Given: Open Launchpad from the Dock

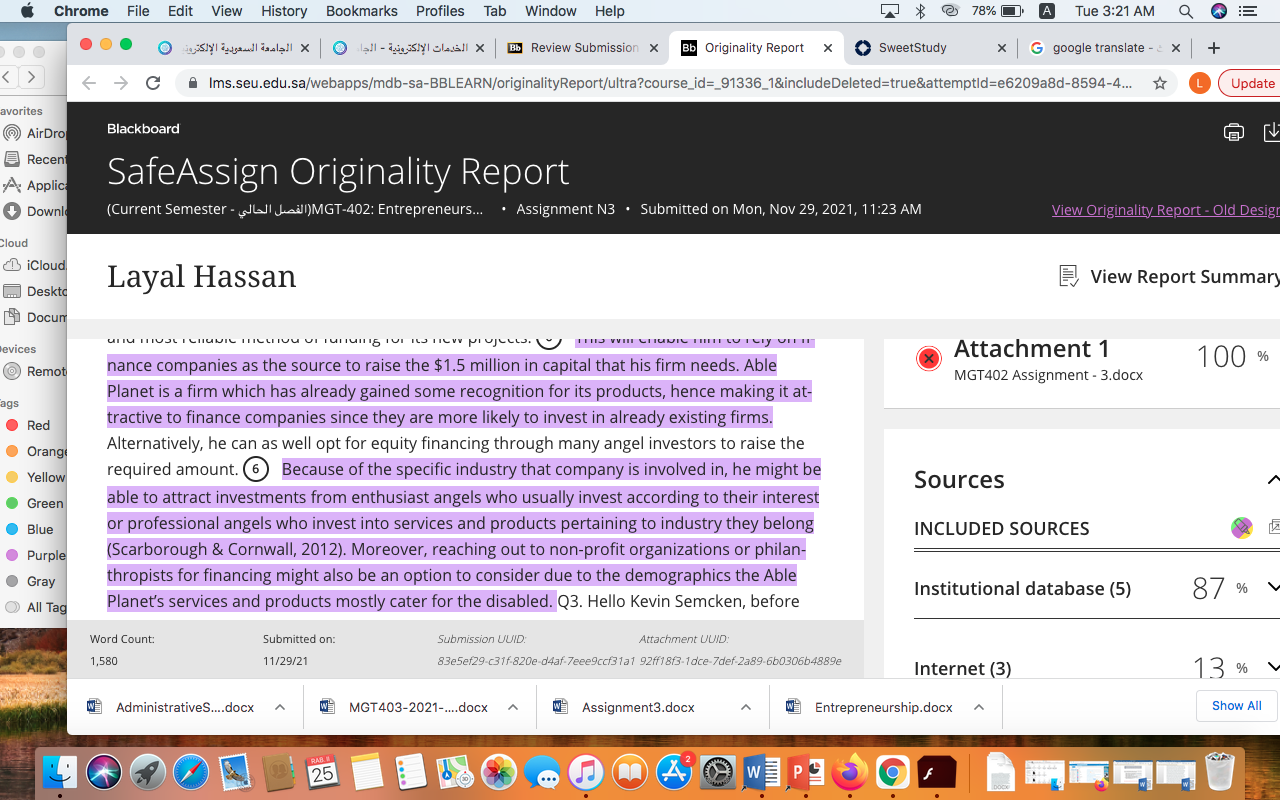Looking at the screenshot, I should click(x=148, y=771).
